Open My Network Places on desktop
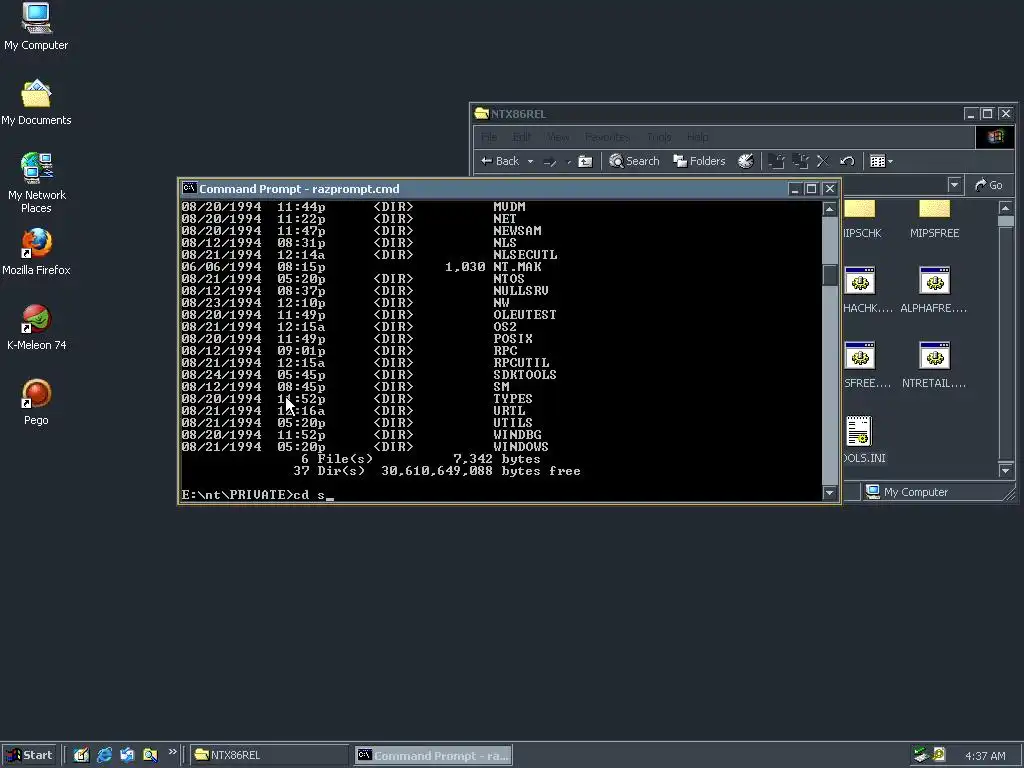Screen dimensions: 1024x768 pos(36,183)
